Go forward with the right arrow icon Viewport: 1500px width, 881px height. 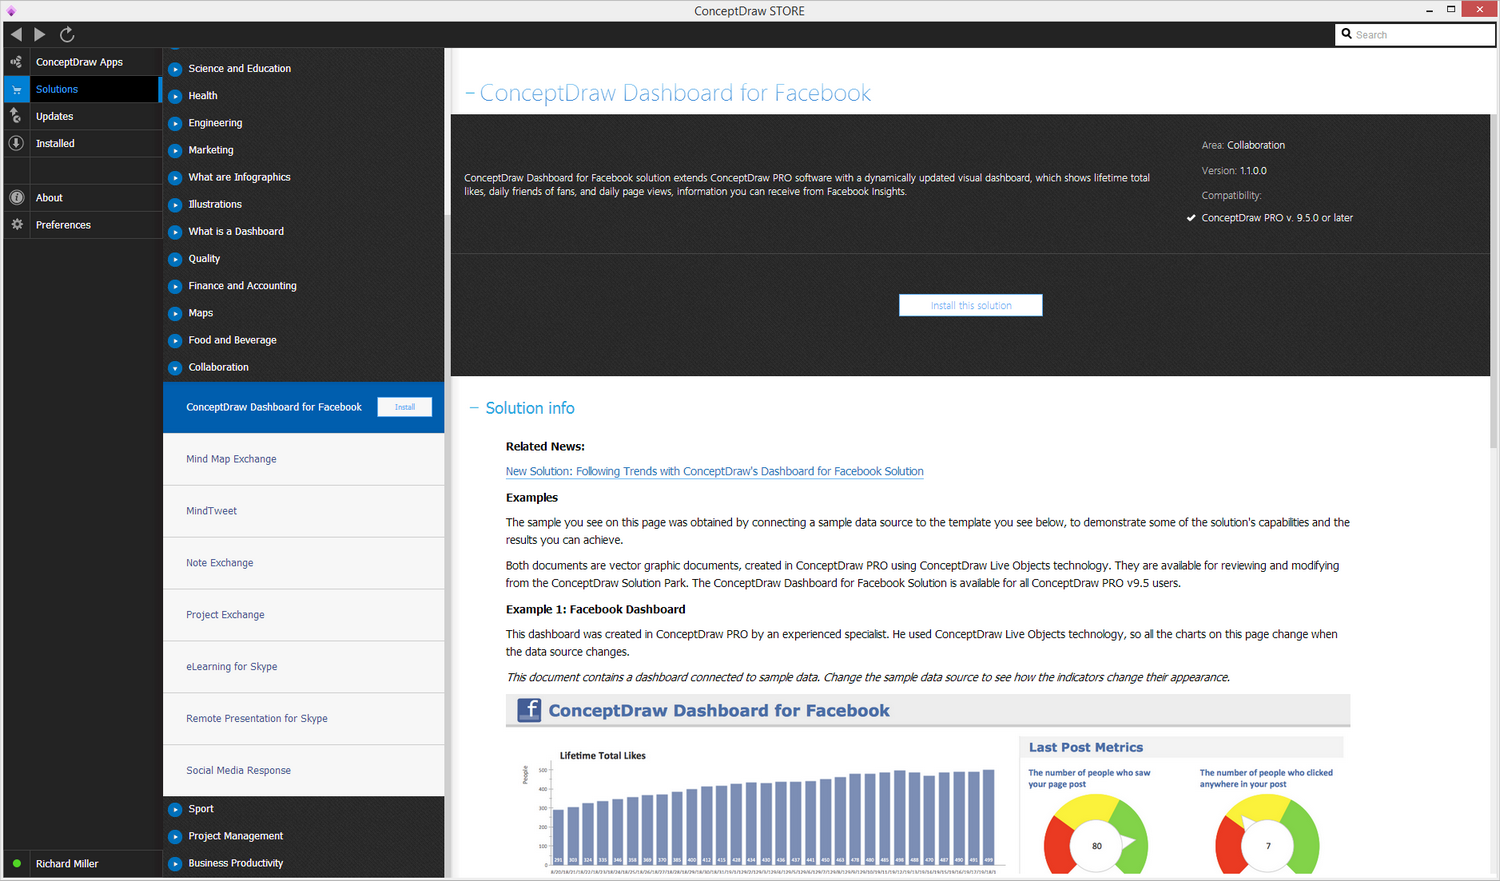[40, 35]
